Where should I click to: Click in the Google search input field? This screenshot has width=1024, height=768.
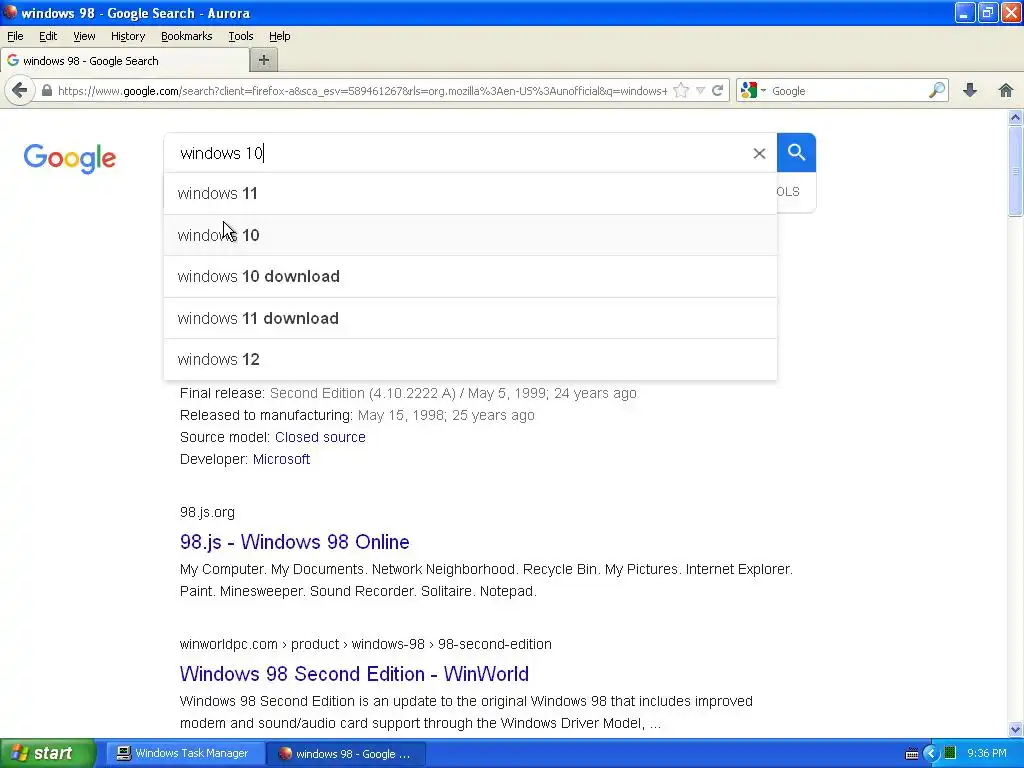457,153
